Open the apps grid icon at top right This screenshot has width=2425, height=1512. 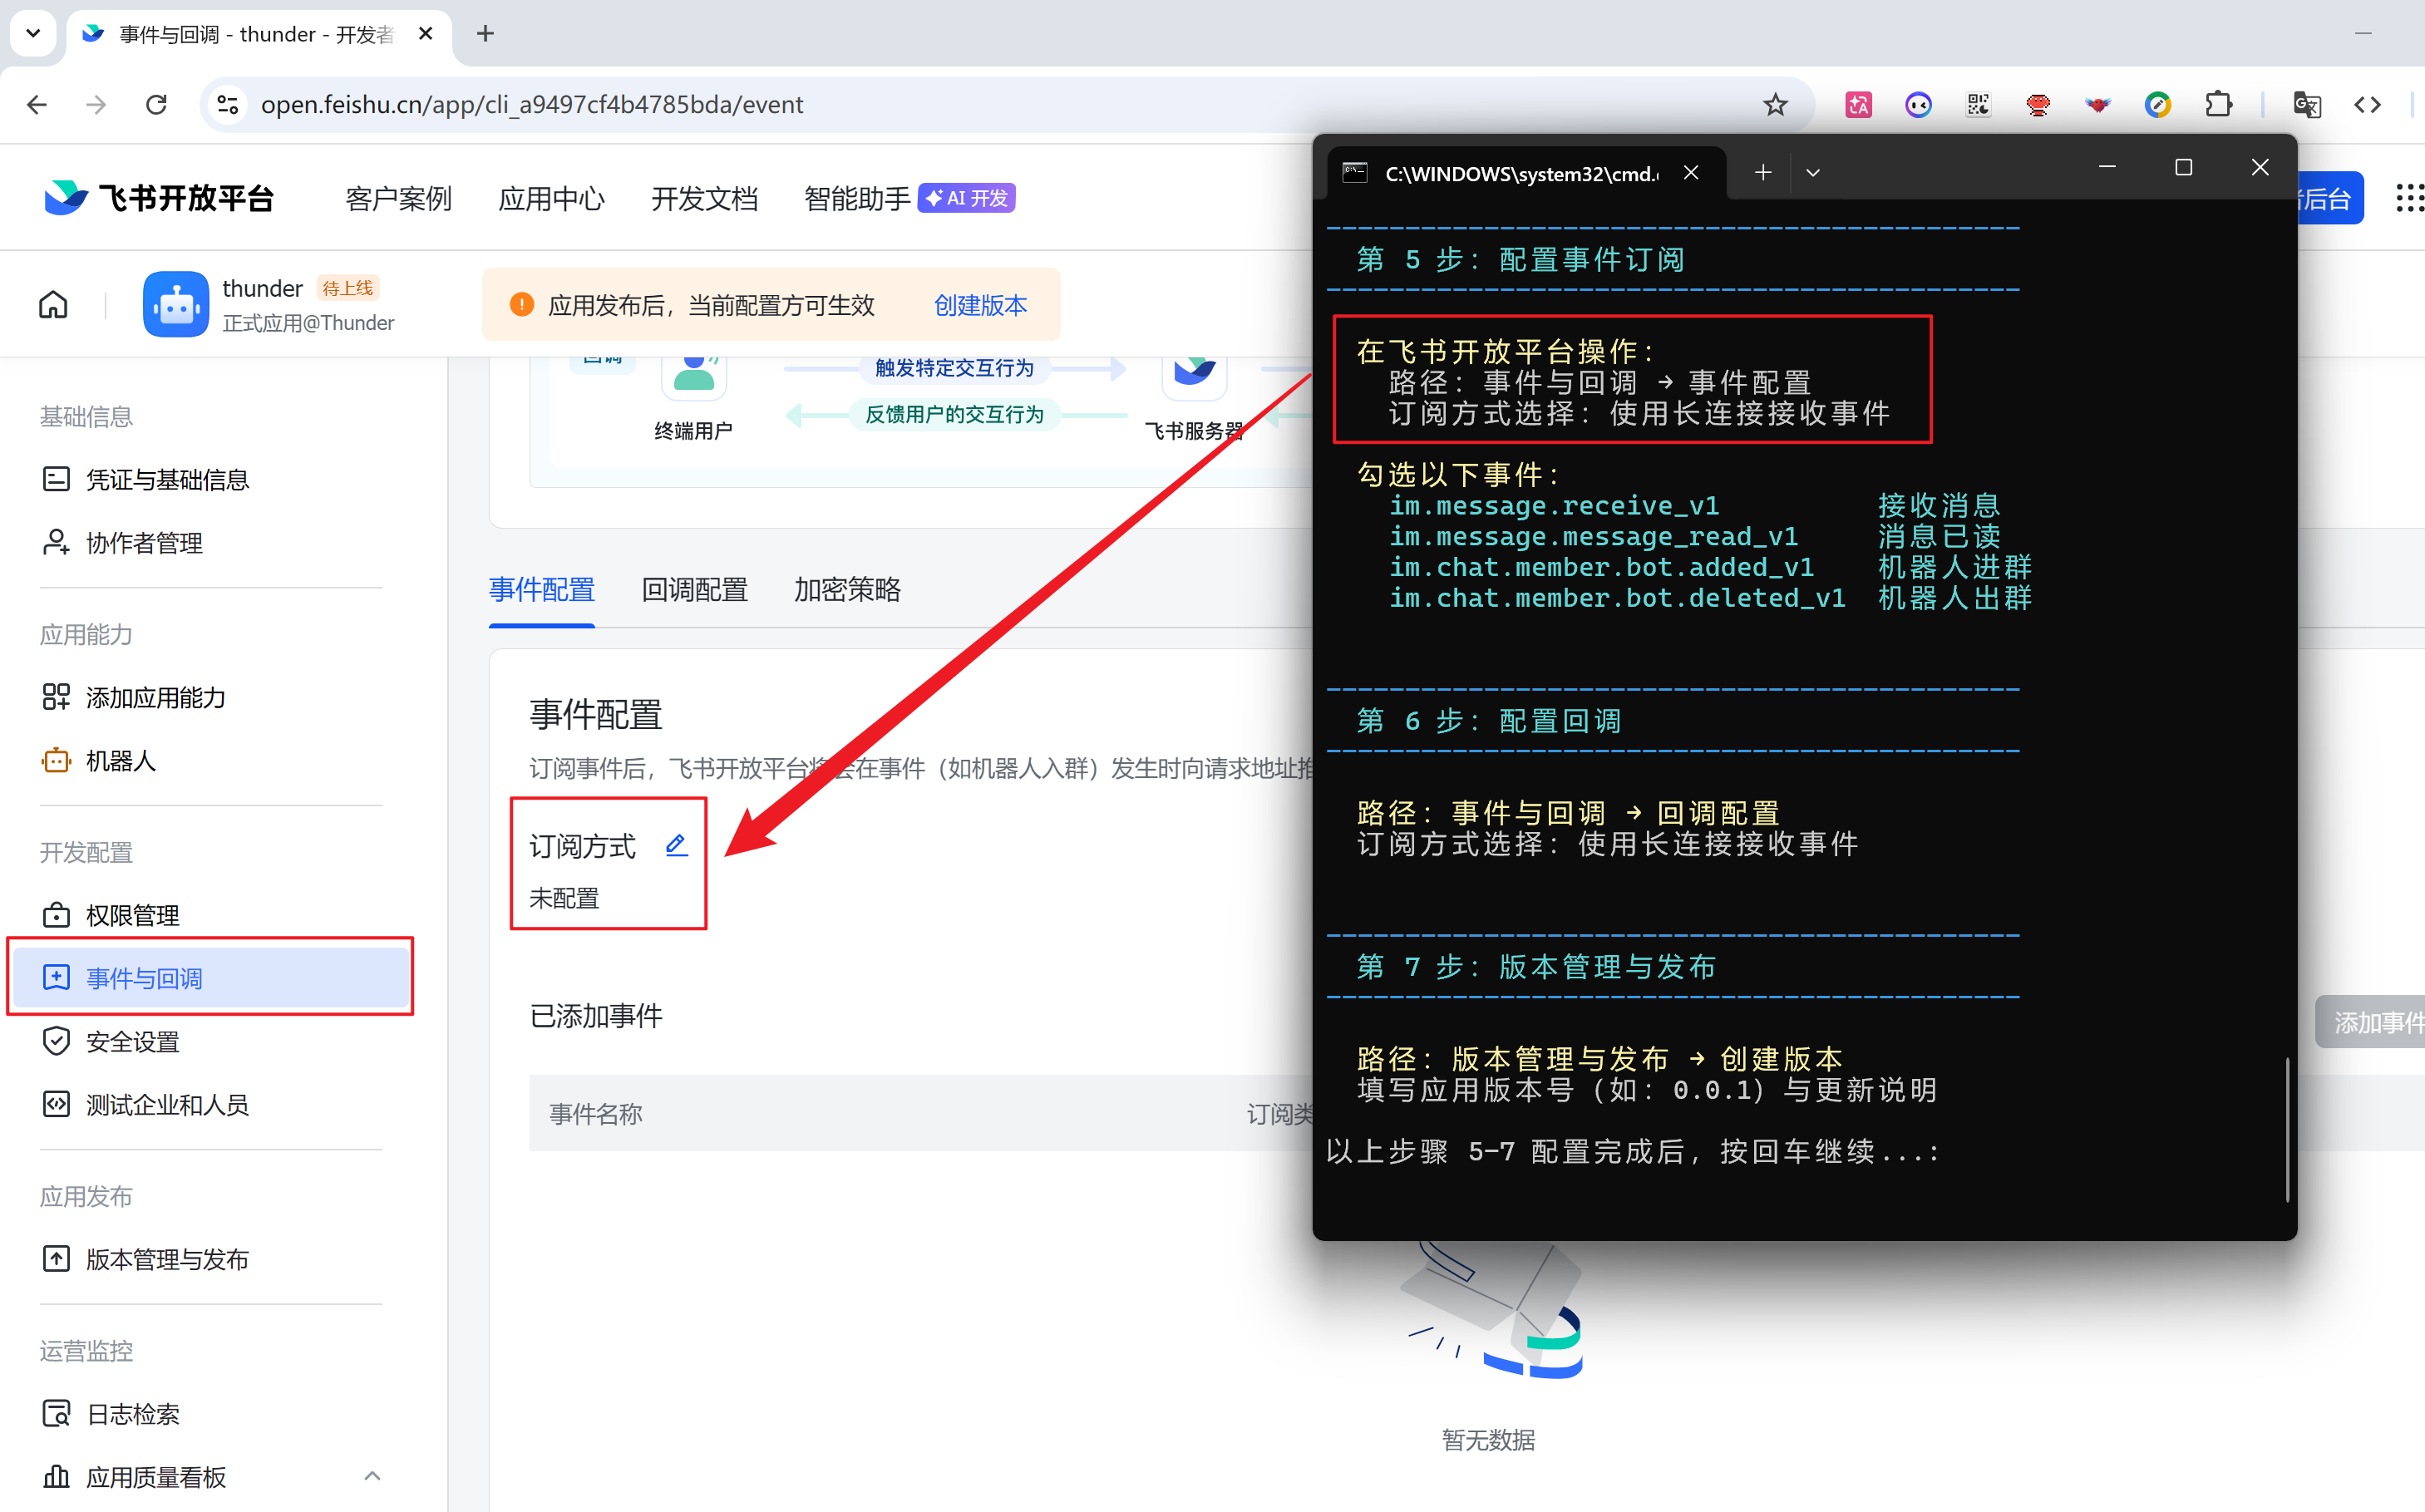coord(2408,198)
